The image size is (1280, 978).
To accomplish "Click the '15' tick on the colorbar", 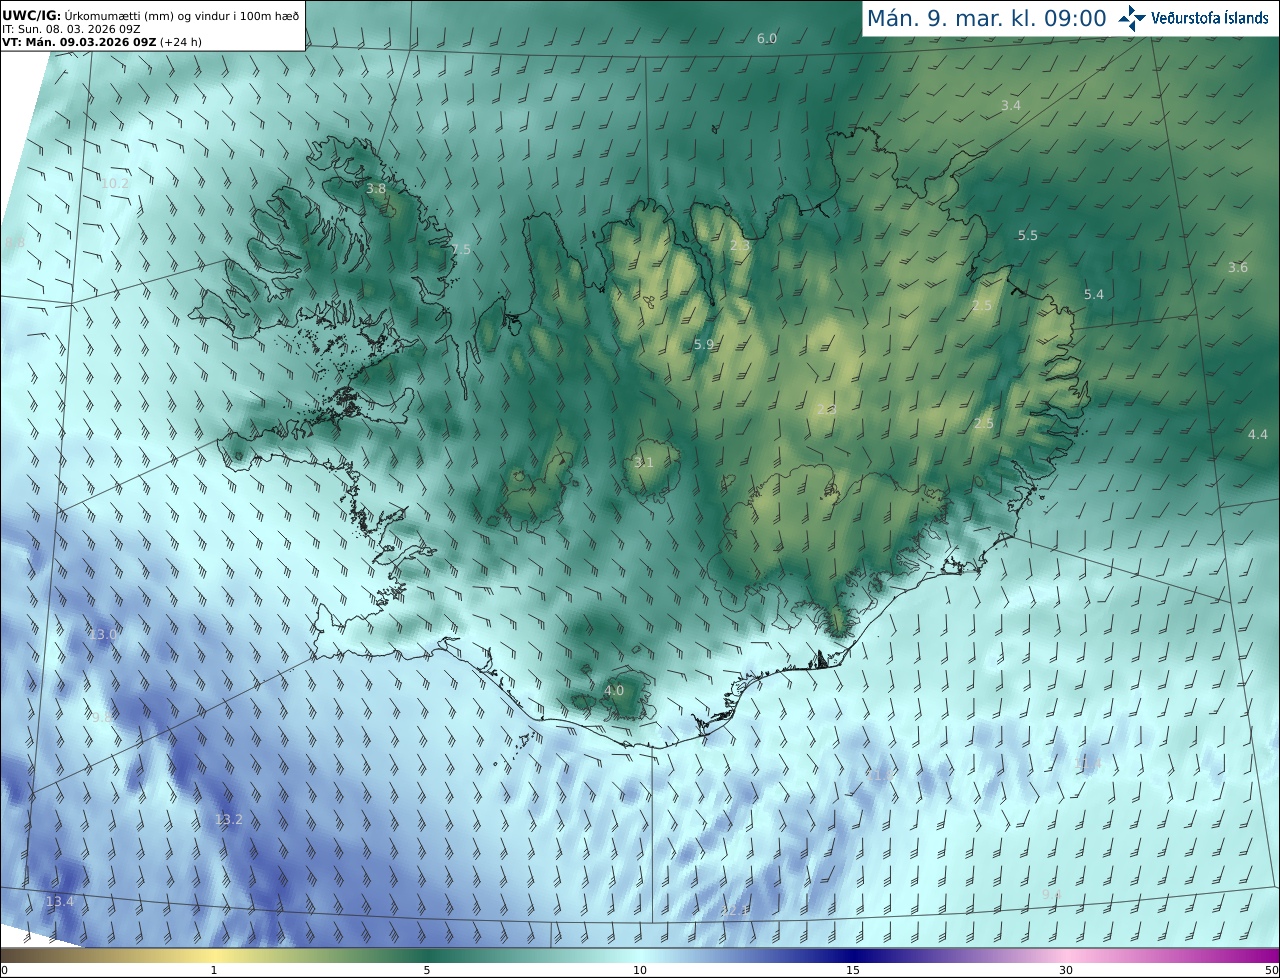I will 853,970.
